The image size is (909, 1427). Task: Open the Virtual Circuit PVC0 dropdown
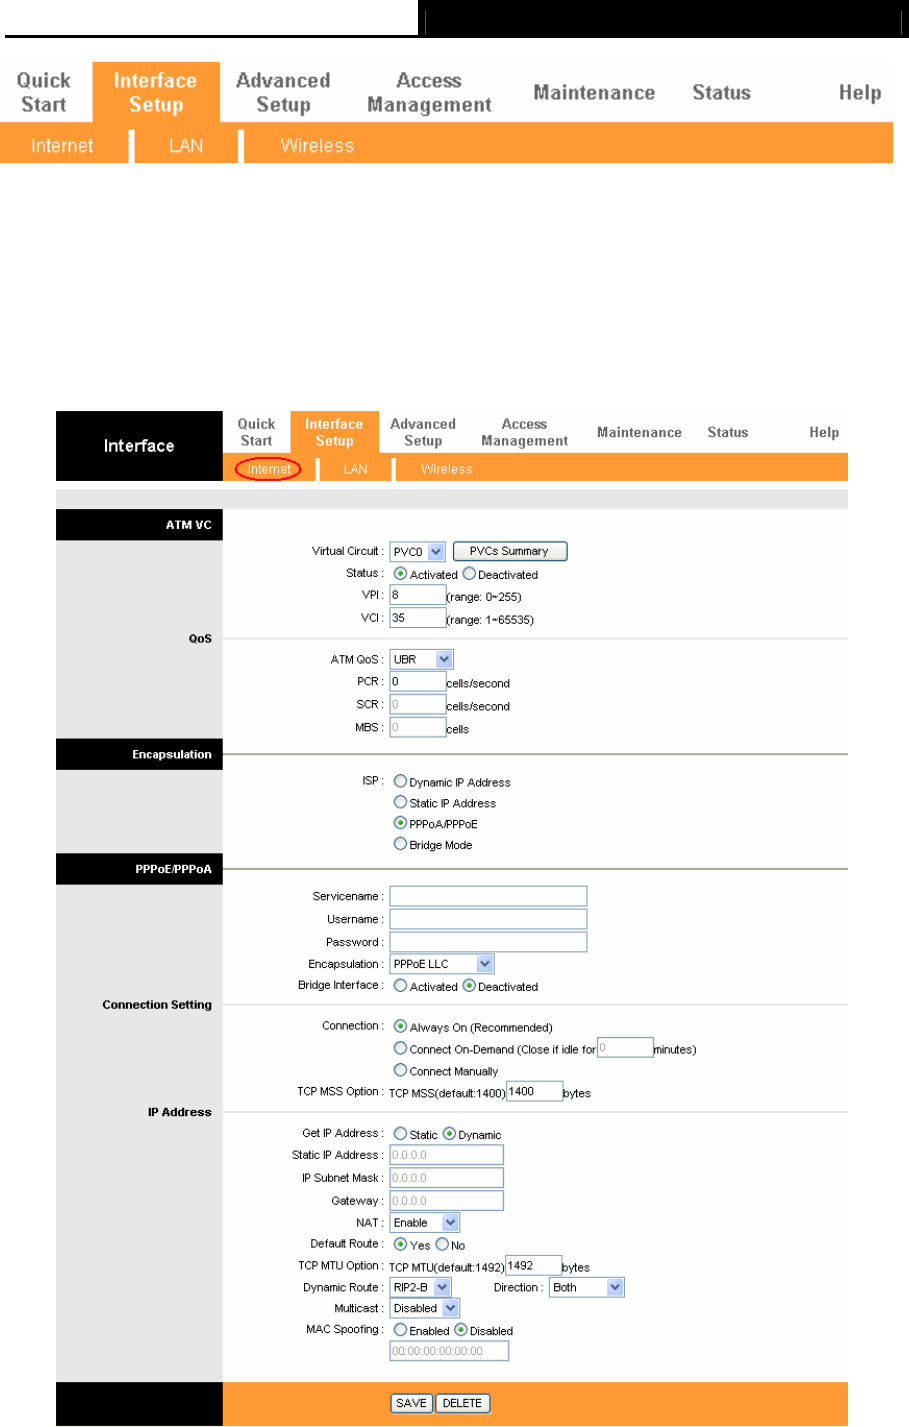[x=417, y=552]
